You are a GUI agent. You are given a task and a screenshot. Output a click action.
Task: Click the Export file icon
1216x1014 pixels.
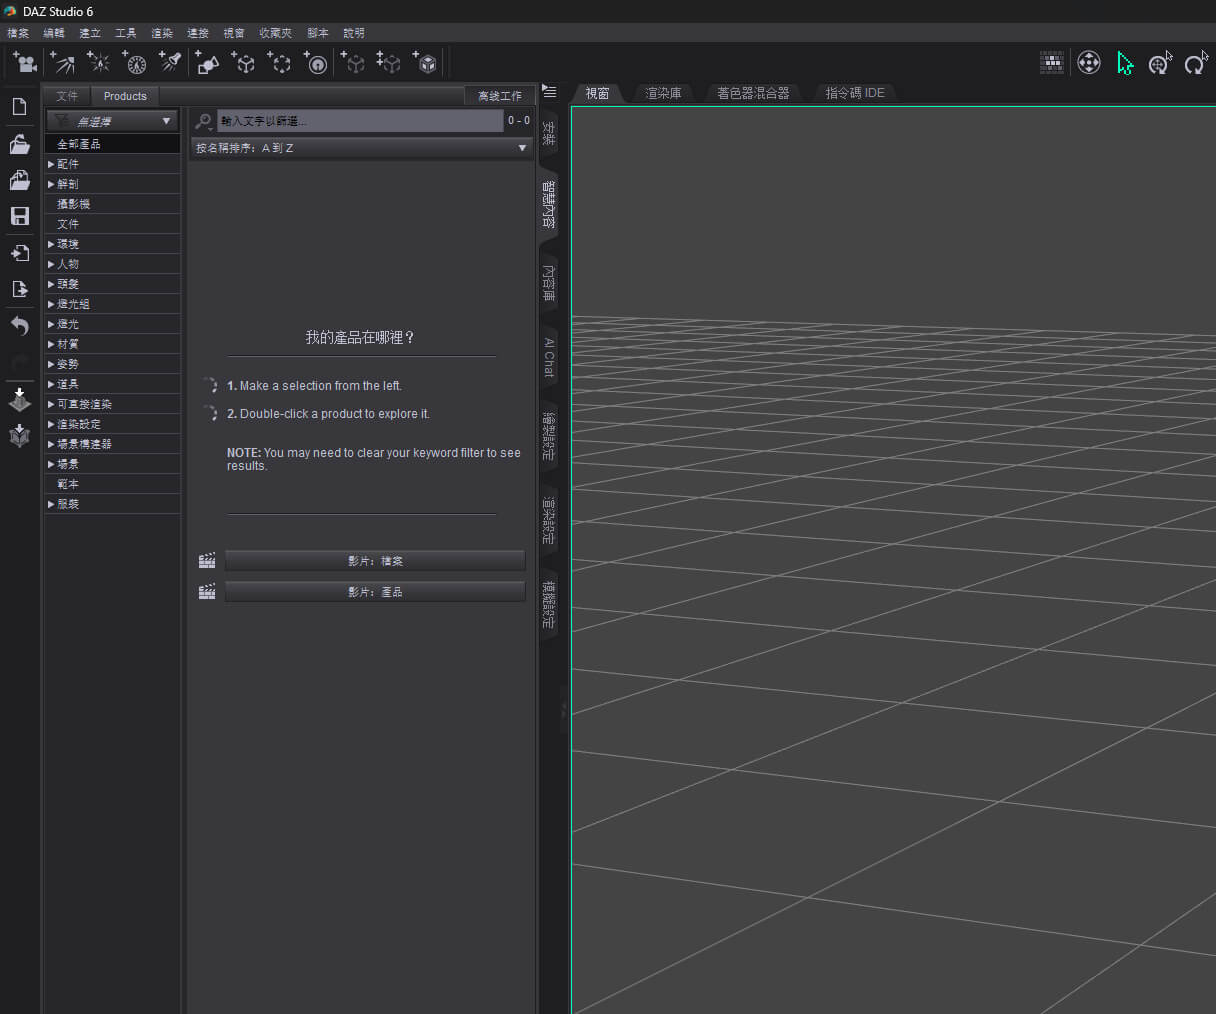19,289
